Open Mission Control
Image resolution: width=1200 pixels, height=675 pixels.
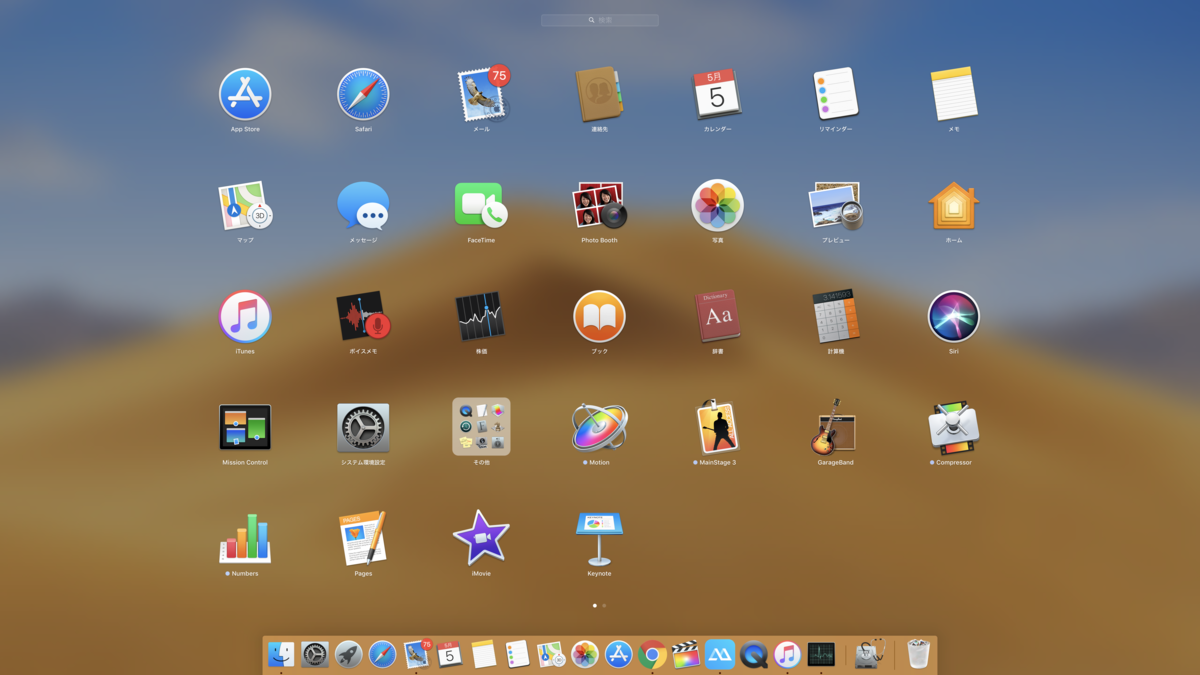pos(245,427)
